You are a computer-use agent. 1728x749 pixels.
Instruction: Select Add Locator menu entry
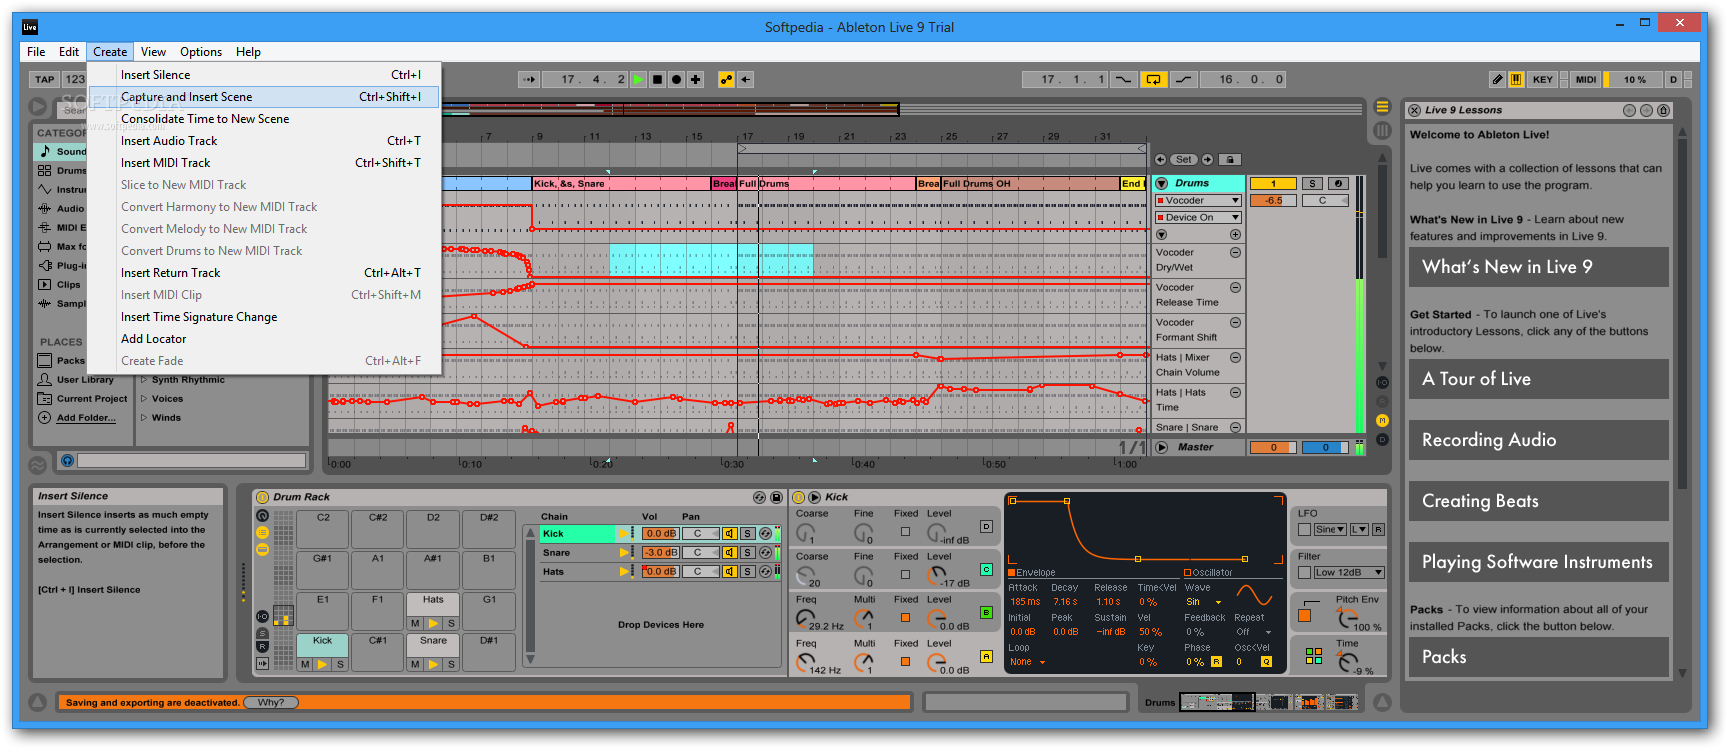[264, 339]
